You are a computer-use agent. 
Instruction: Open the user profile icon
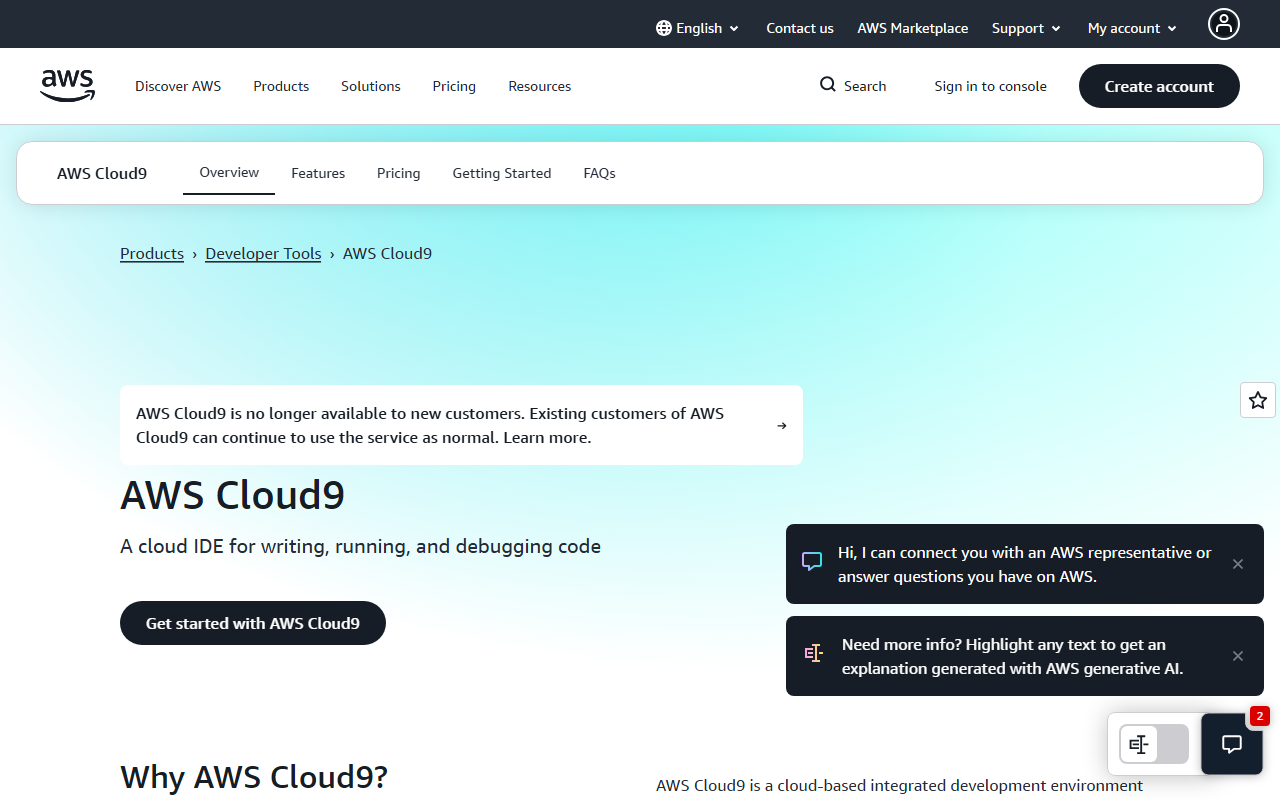coord(1223,24)
